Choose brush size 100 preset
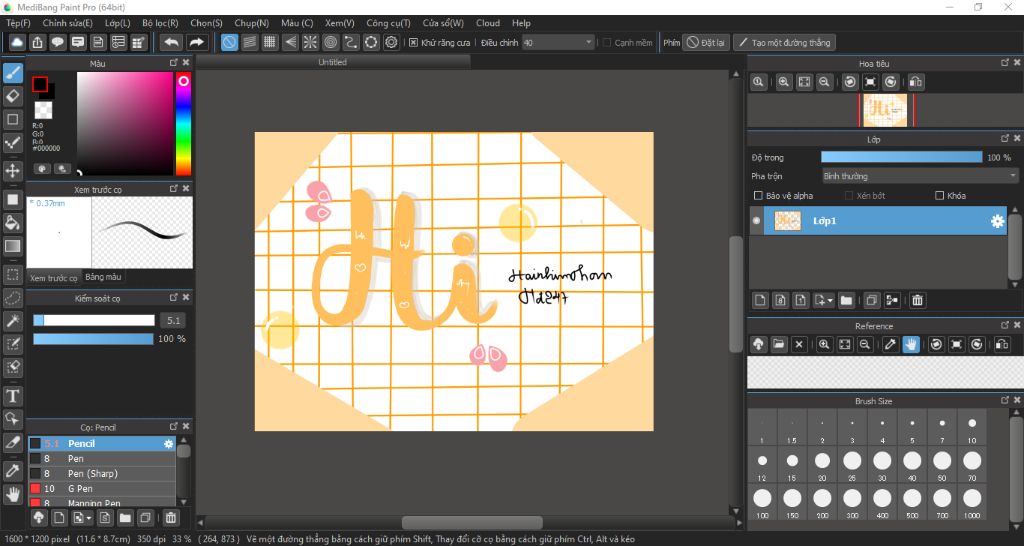The width and height of the screenshot is (1024, 546). 762,502
